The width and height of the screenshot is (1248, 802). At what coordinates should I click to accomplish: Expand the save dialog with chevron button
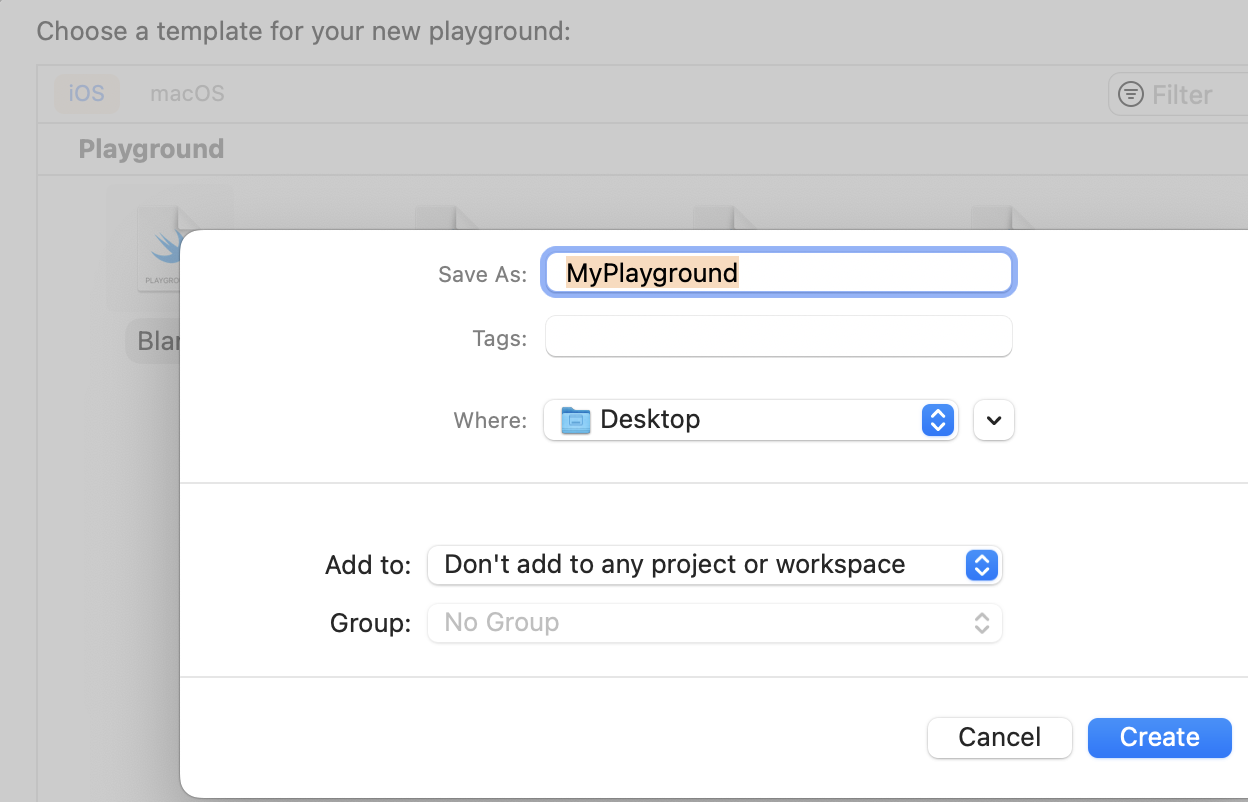tap(993, 420)
